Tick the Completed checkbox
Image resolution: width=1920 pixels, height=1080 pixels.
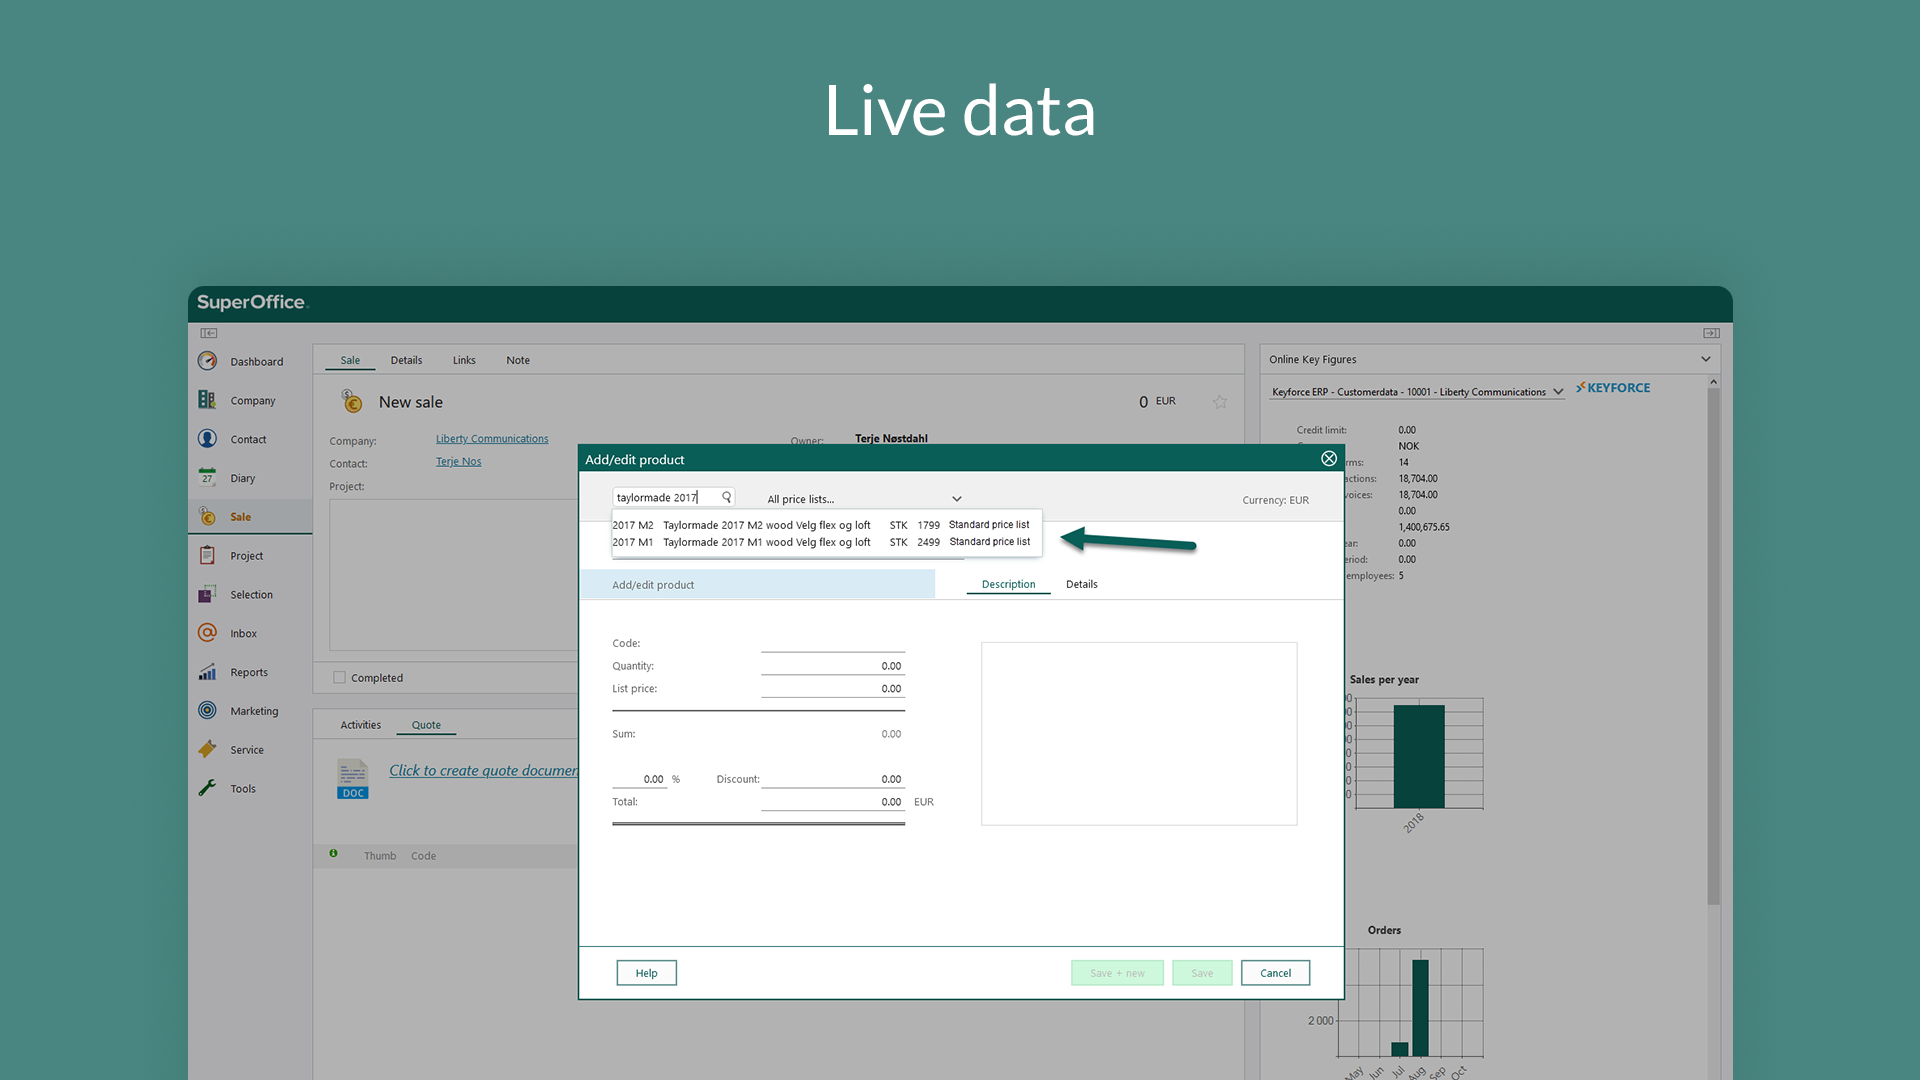(x=339, y=677)
